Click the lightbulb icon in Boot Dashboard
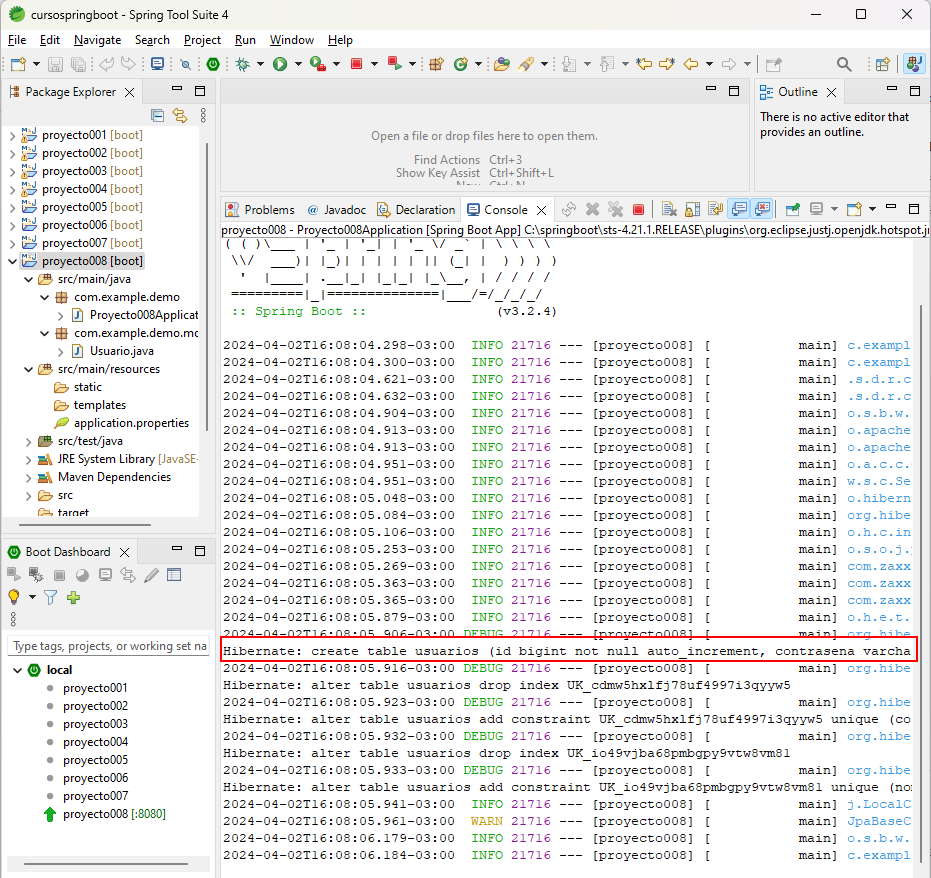 [x=14, y=597]
